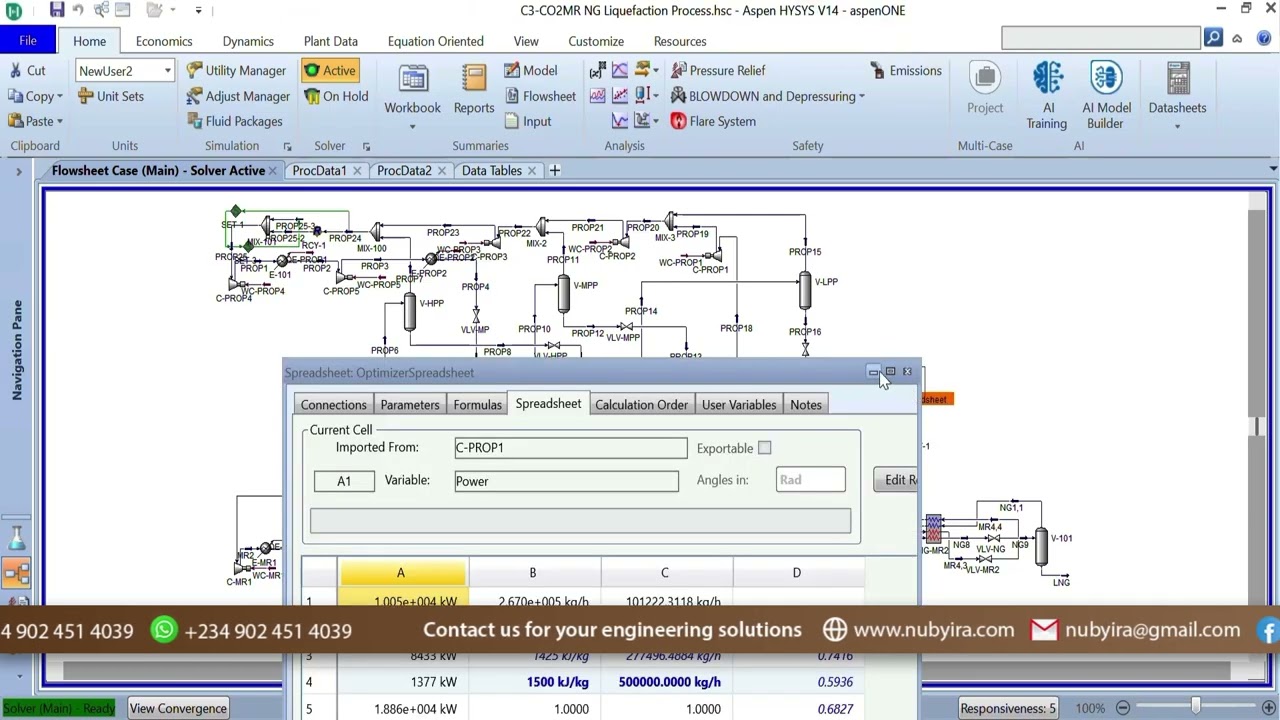The image size is (1280, 720).
Task: Open the Simulation group dialog launcher
Action: coord(287,146)
